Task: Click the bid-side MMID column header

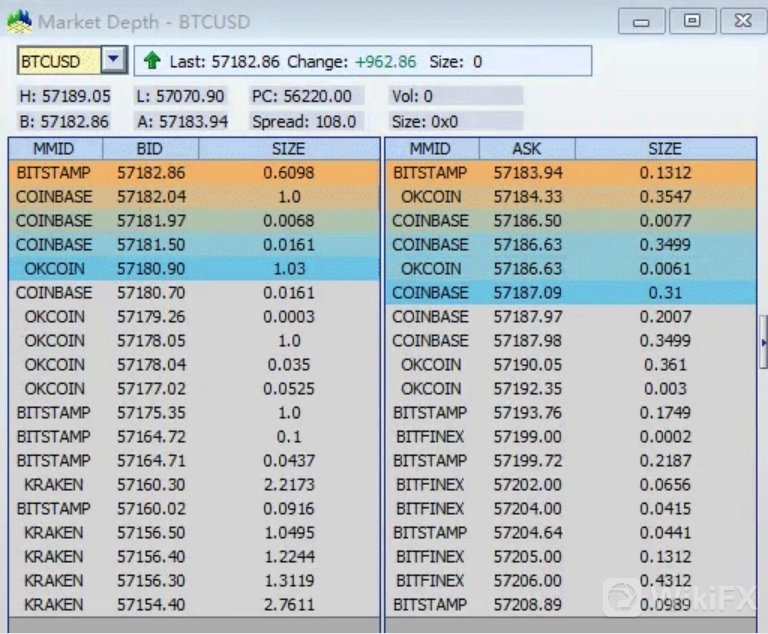Action: click(x=54, y=149)
